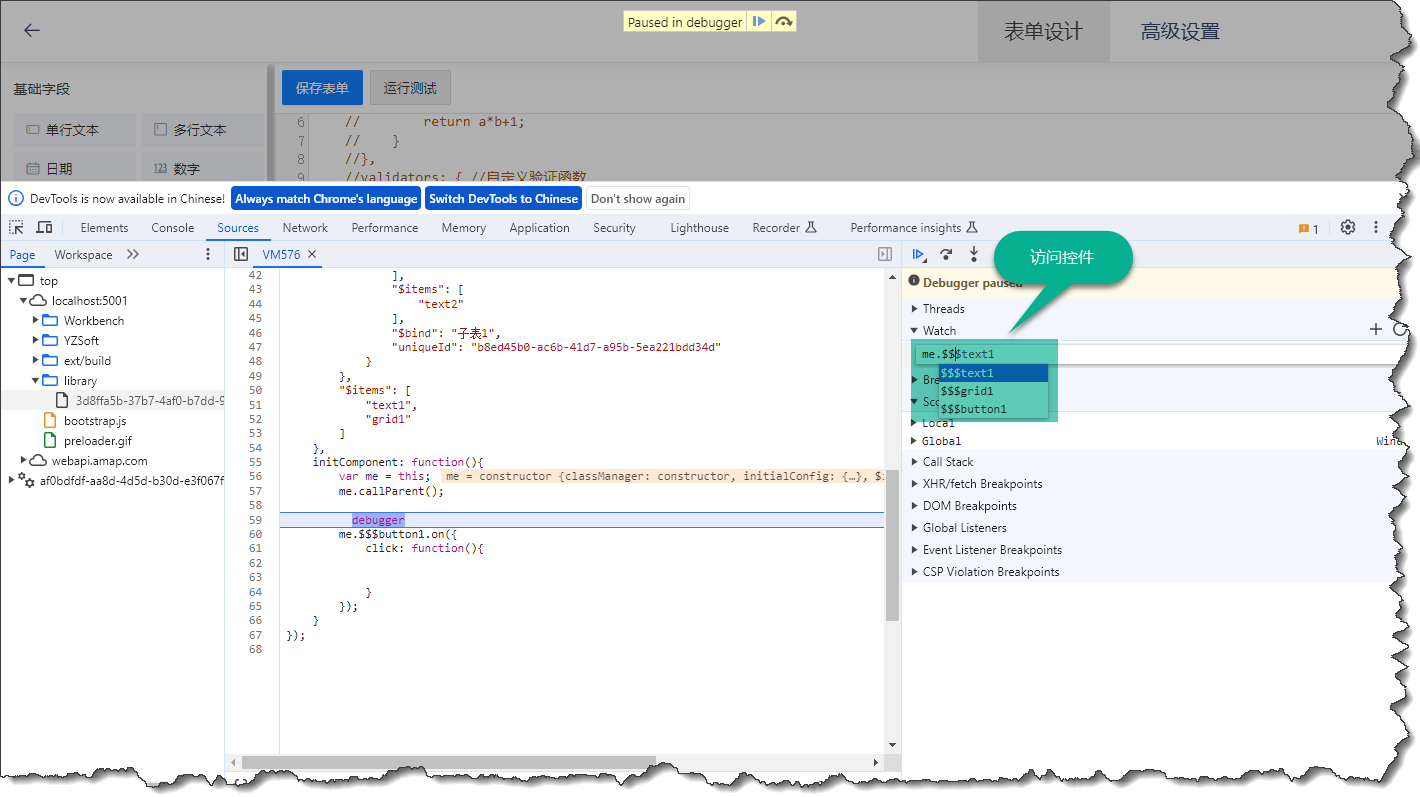Step into next function call icon
The image size is (1420, 797).
[x=973, y=255]
